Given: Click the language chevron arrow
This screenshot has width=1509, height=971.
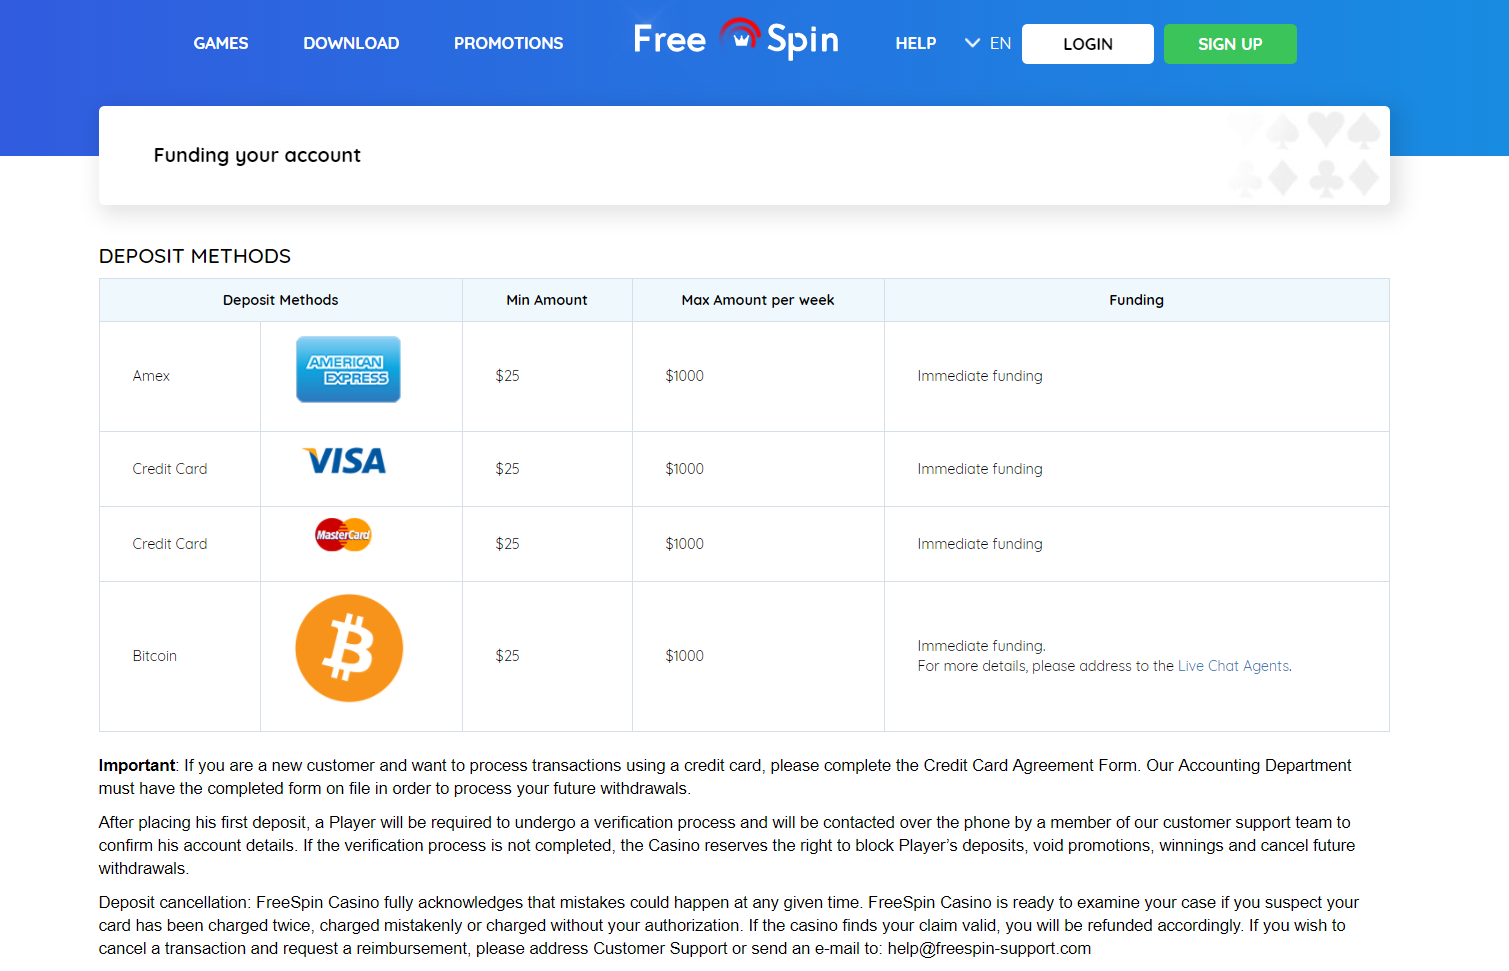Looking at the screenshot, I should pyautogui.click(x=972, y=43).
